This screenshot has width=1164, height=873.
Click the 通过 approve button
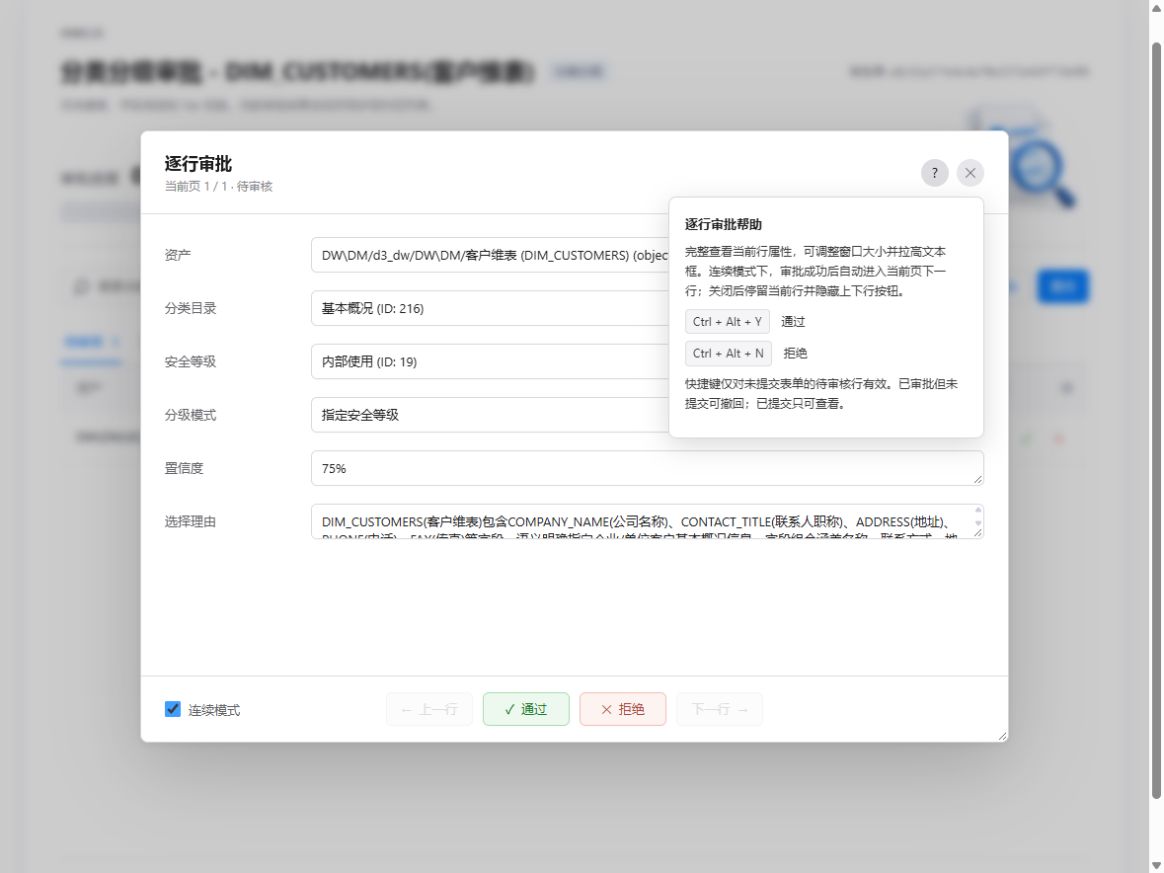coord(526,709)
